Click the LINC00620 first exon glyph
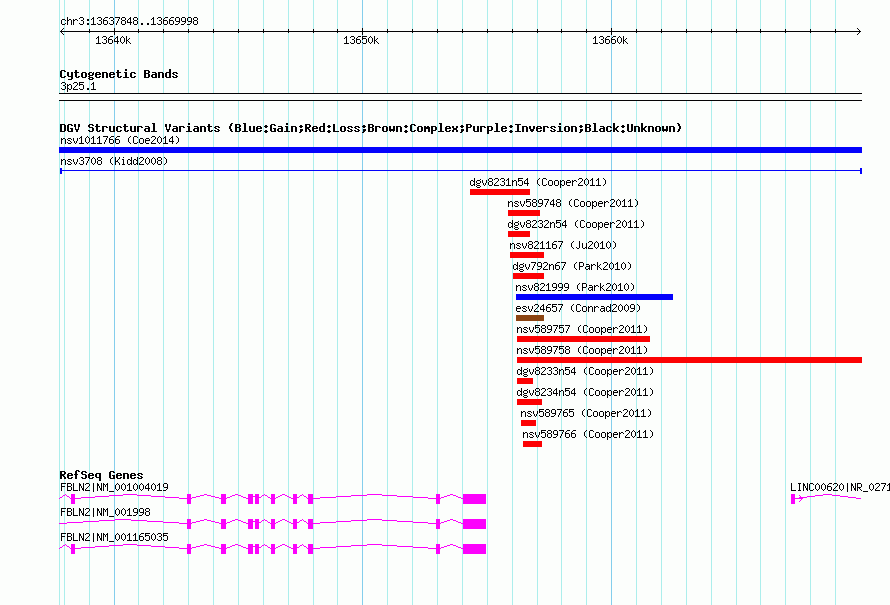This screenshot has width=890, height=605. tap(794, 499)
